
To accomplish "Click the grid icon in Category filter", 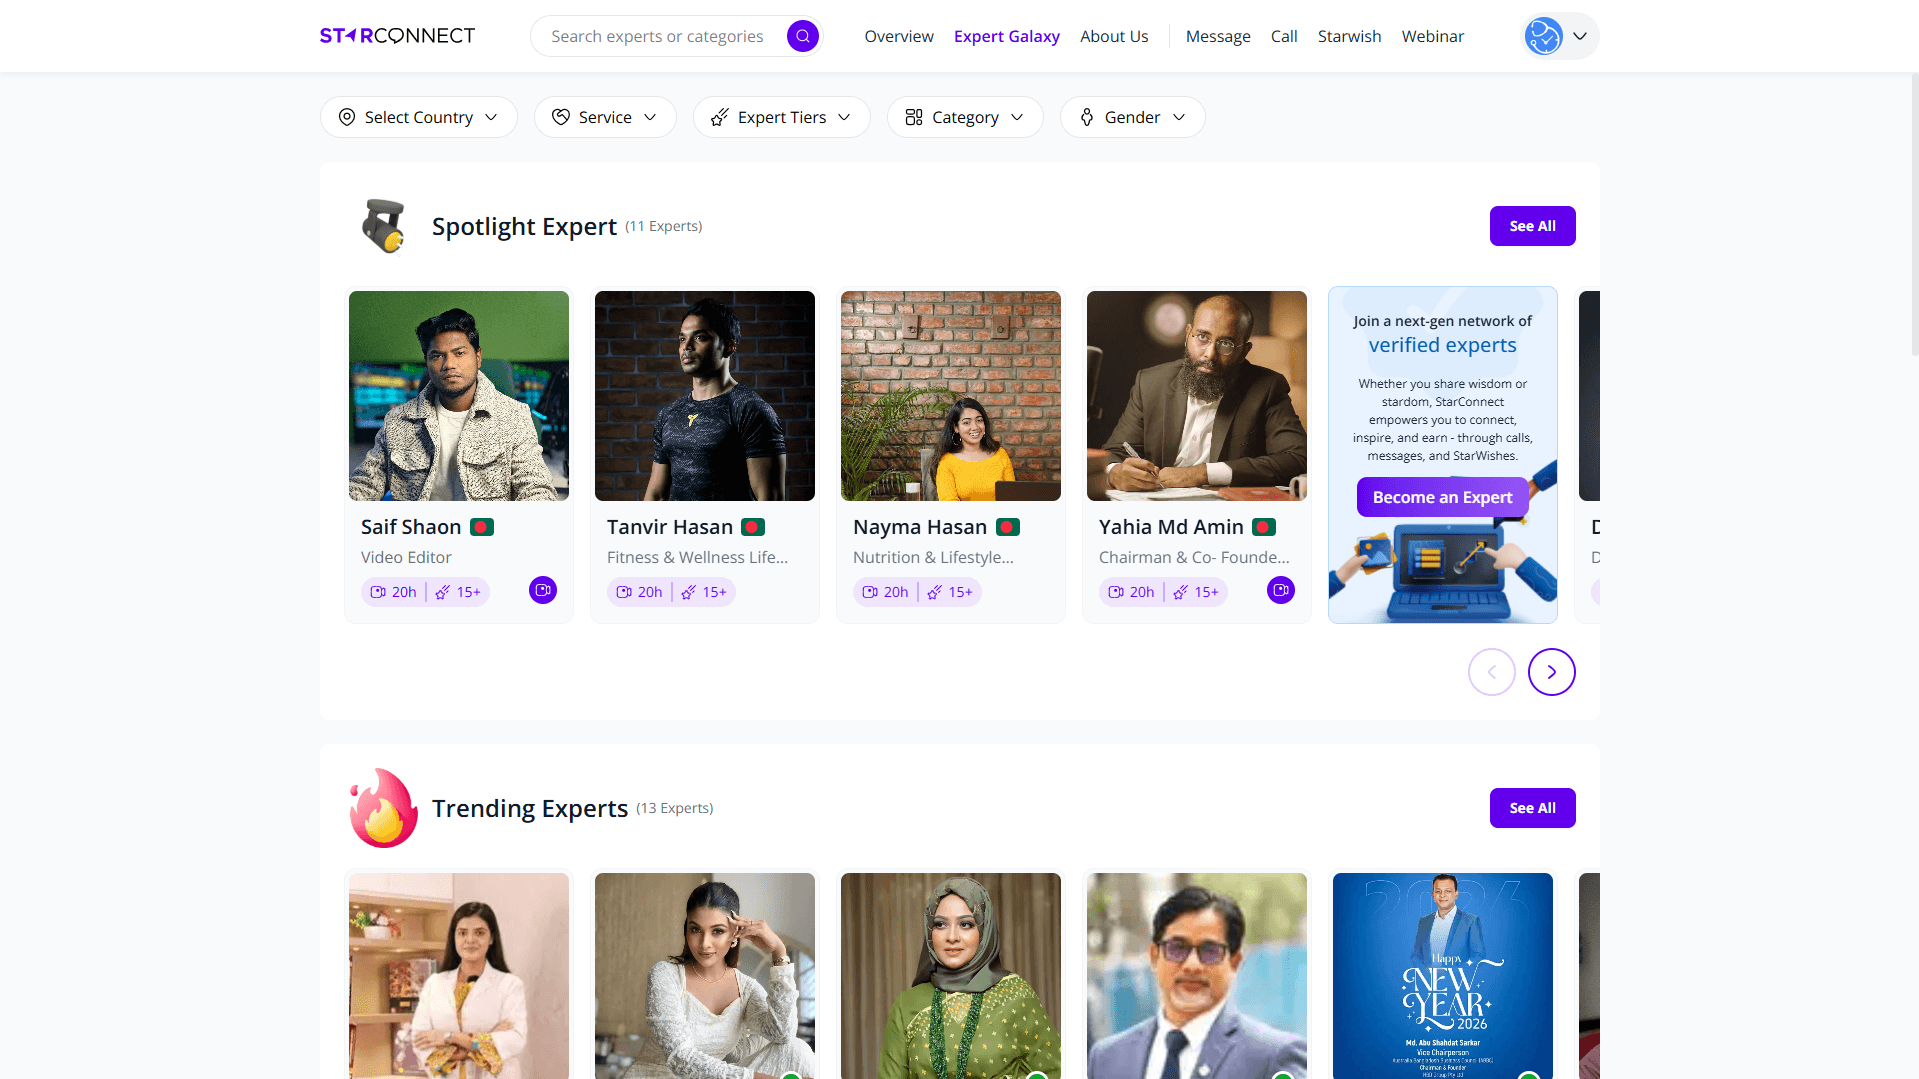I will (914, 117).
